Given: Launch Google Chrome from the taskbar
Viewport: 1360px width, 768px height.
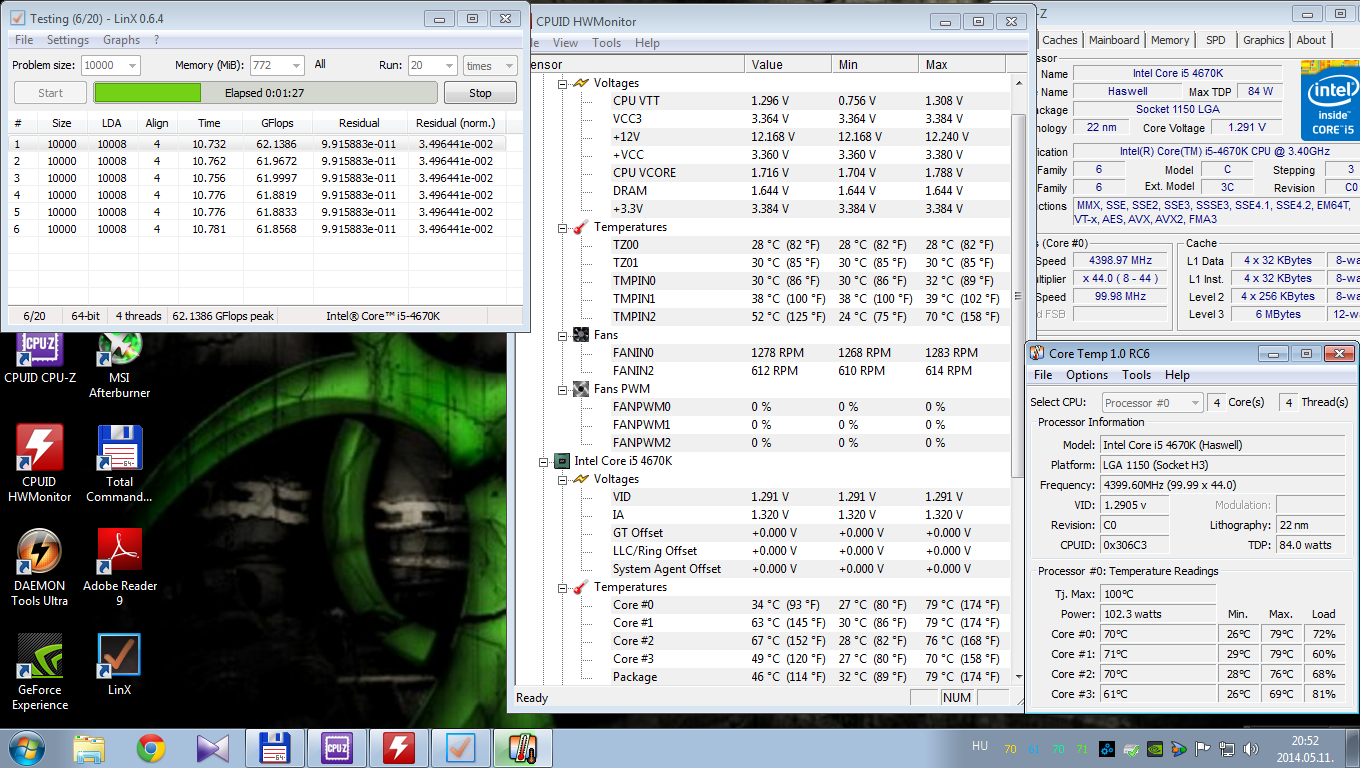Looking at the screenshot, I should point(151,748).
